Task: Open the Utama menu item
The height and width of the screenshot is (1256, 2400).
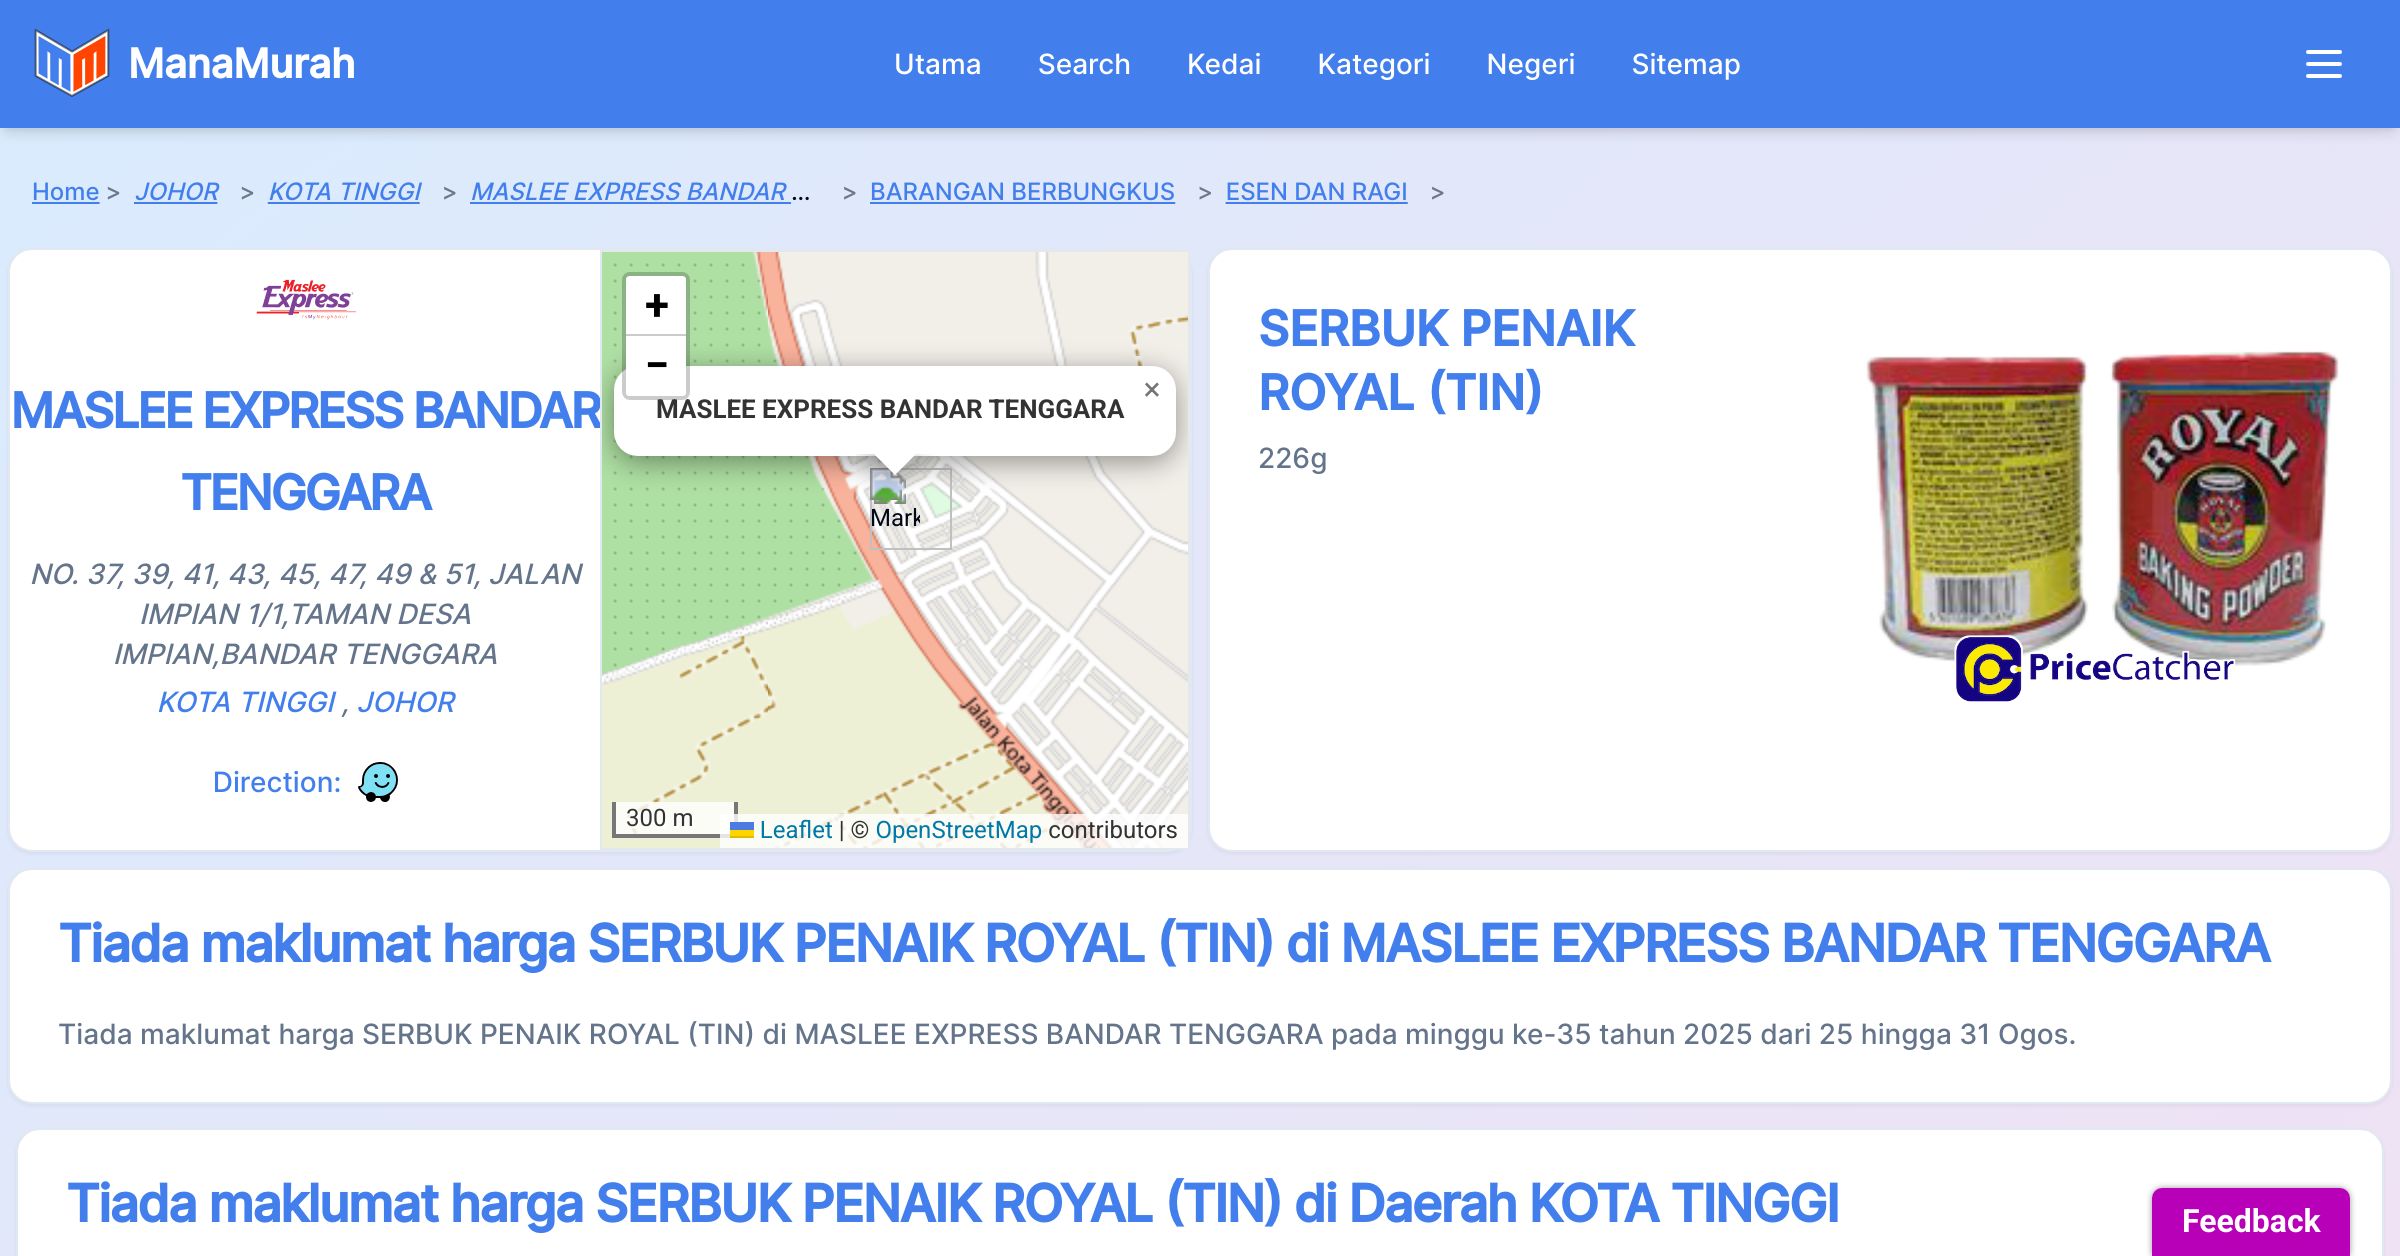Action: click(x=937, y=64)
